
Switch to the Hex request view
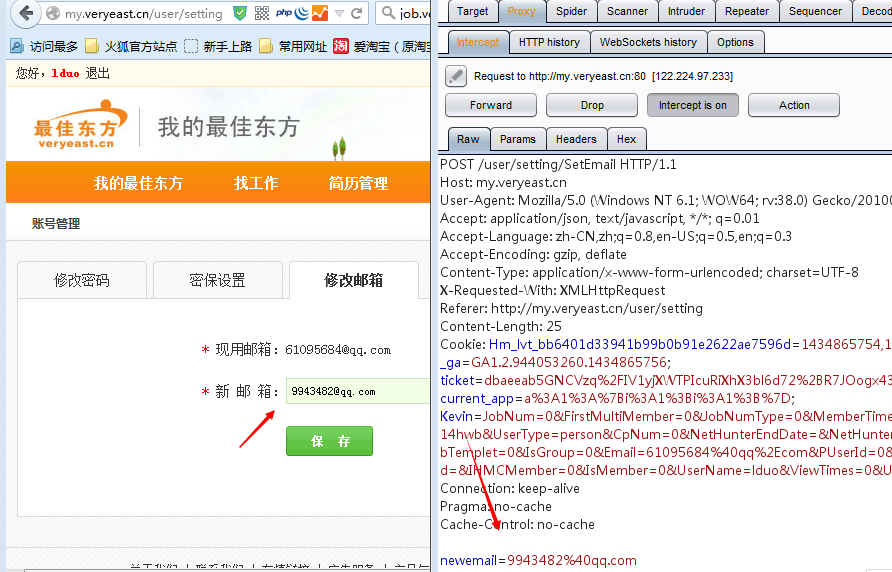pos(626,139)
